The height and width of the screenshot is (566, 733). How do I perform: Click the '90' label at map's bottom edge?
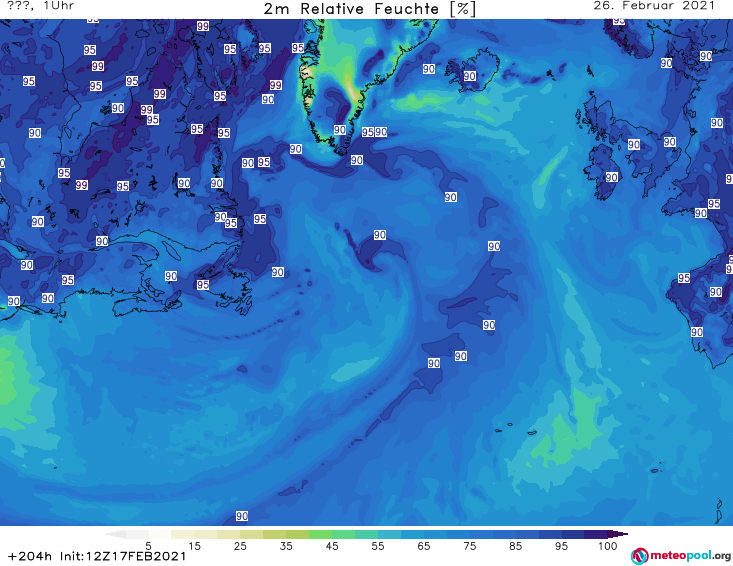coord(242,516)
